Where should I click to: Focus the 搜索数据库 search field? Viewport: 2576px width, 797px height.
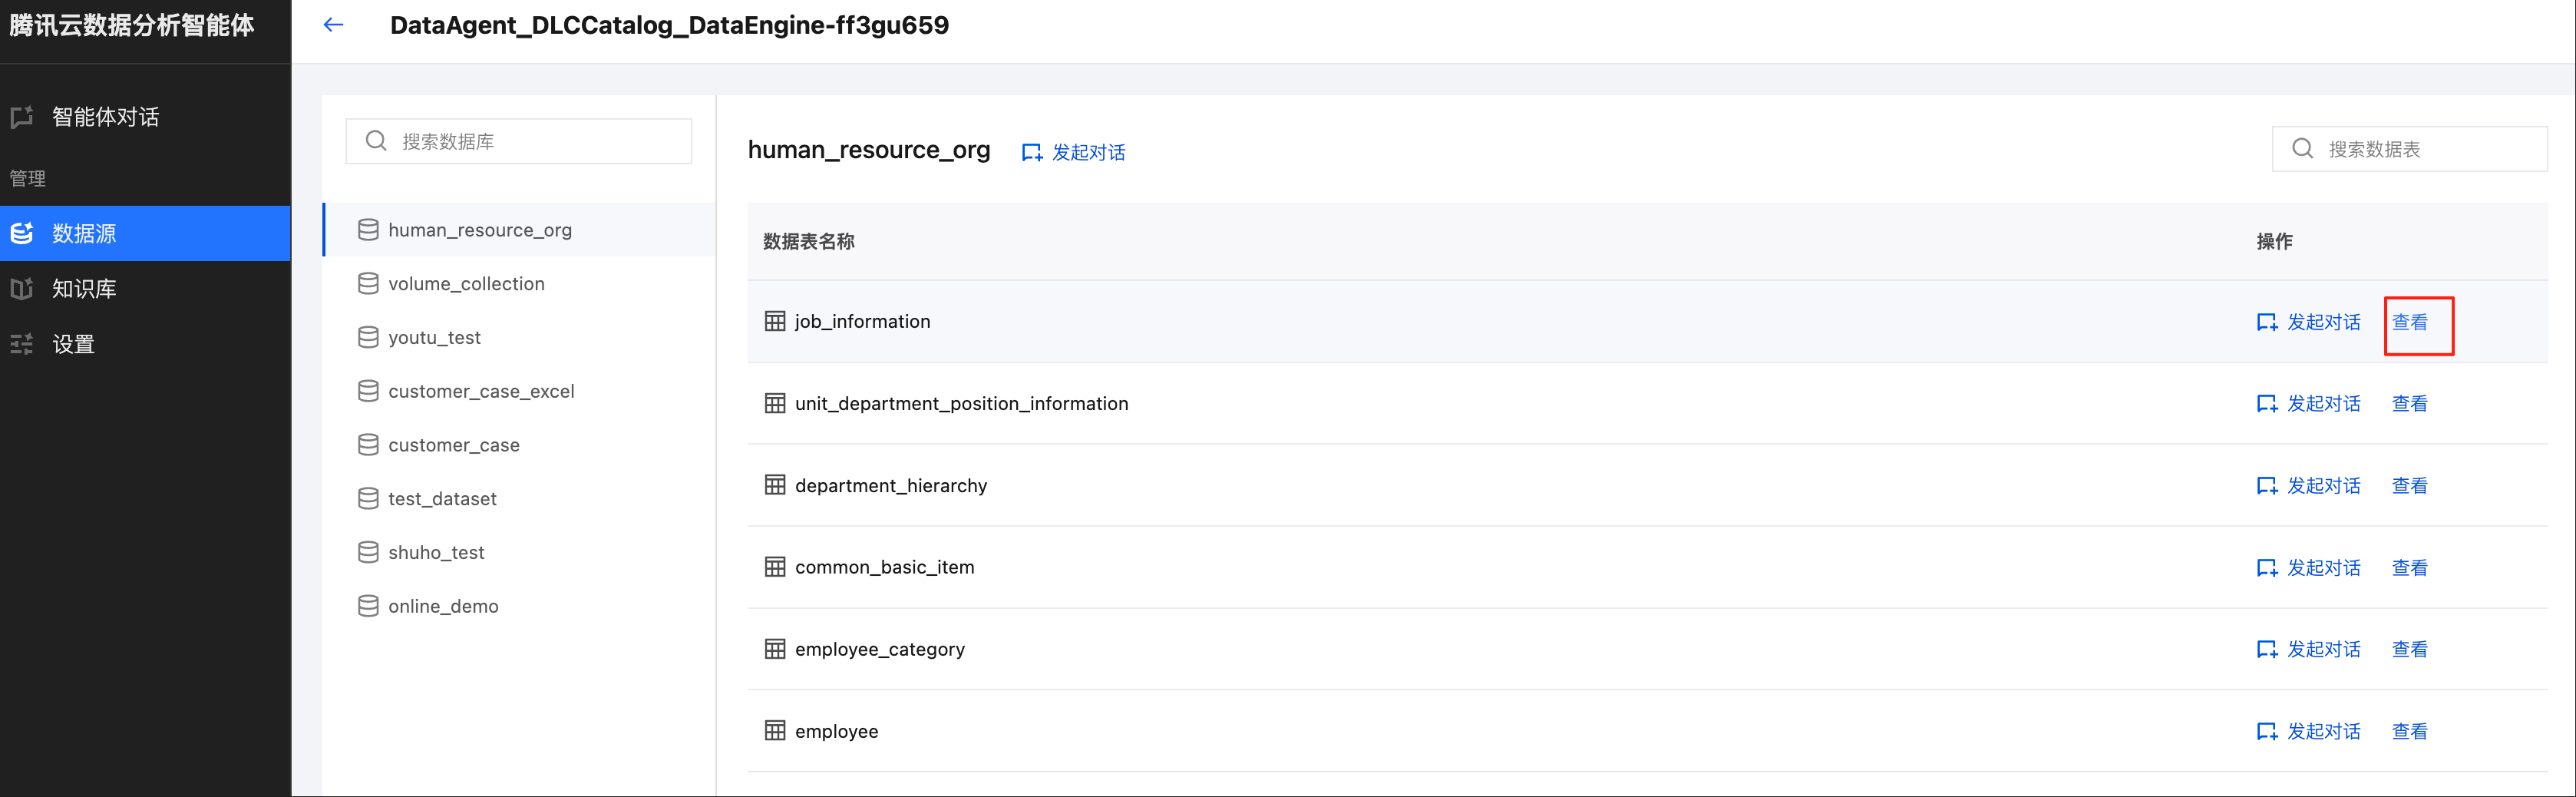[x=518, y=141]
